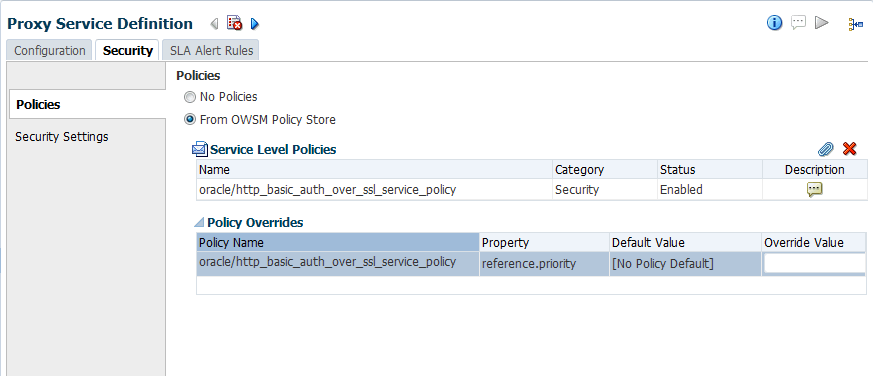Show policy description bubble icon

(x=815, y=190)
